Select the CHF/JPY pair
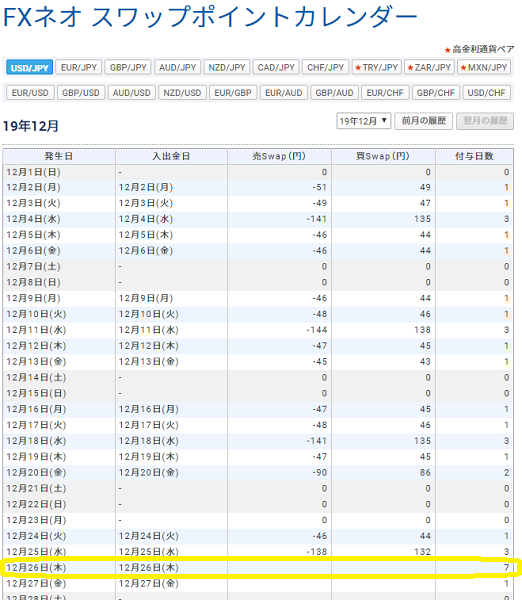The image size is (522, 600). 326,68
